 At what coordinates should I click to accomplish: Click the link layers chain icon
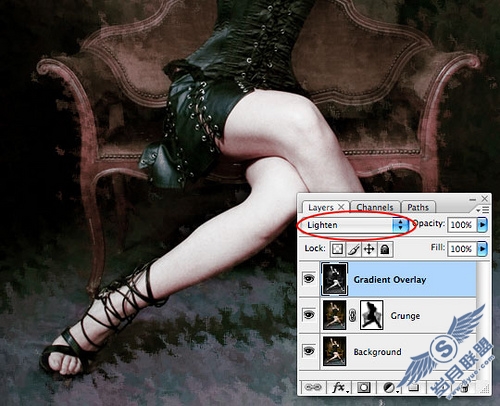[313, 387]
